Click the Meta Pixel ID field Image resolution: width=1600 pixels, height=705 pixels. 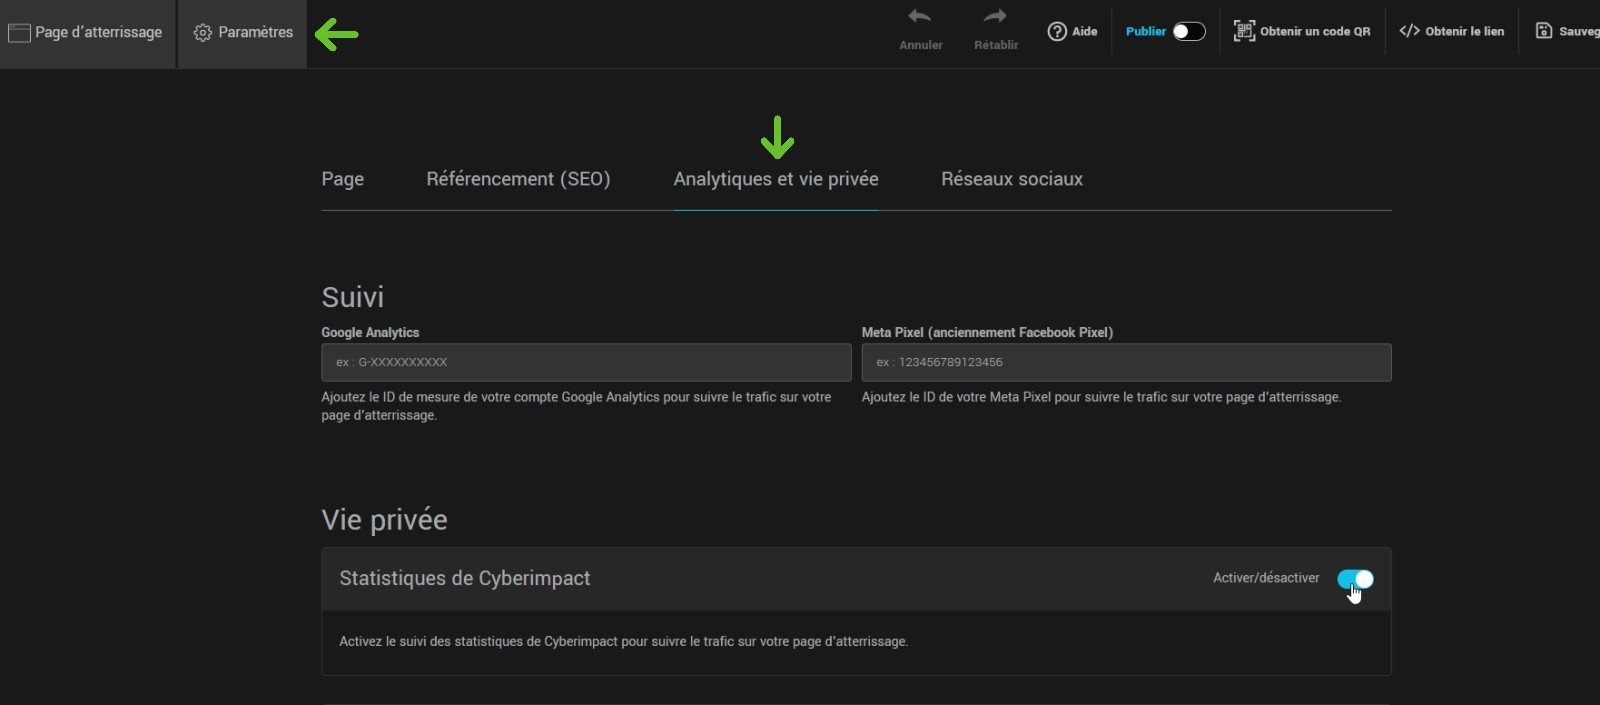tap(1126, 362)
